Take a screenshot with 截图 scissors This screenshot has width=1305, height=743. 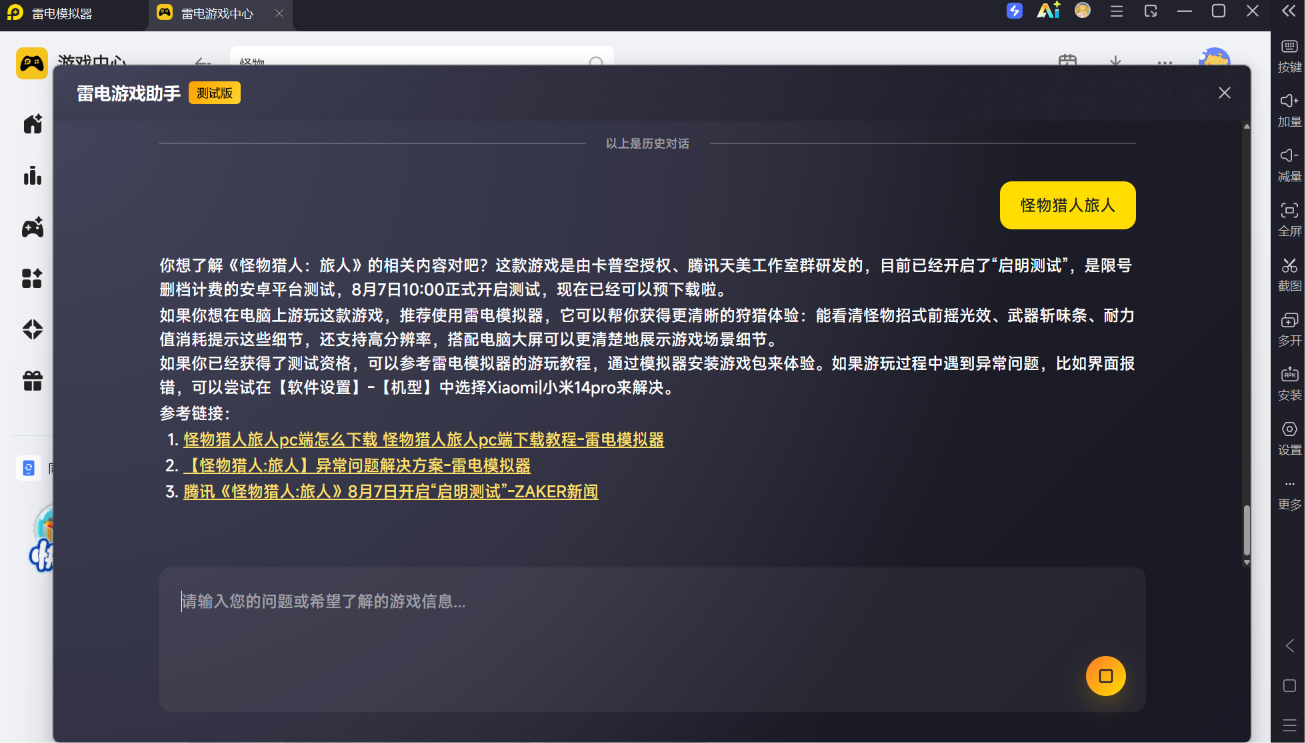tap(1290, 275)
